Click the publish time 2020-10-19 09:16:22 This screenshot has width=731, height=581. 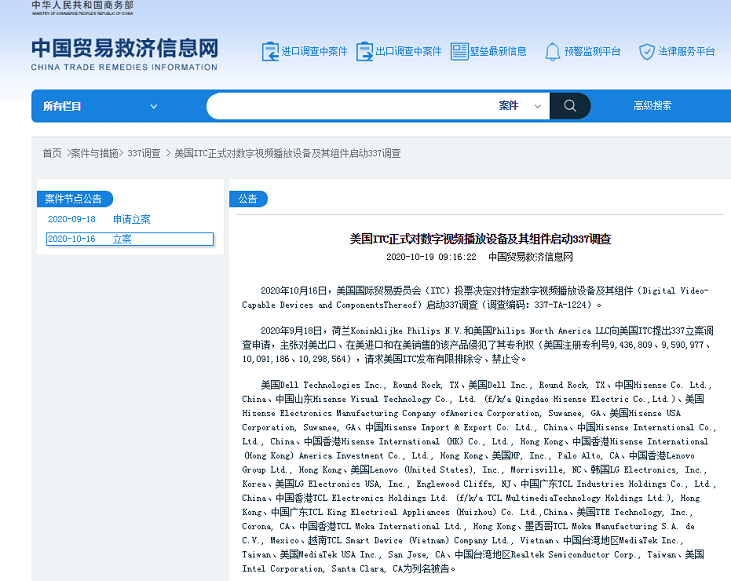pyautogui.click(x=431, y=257)
